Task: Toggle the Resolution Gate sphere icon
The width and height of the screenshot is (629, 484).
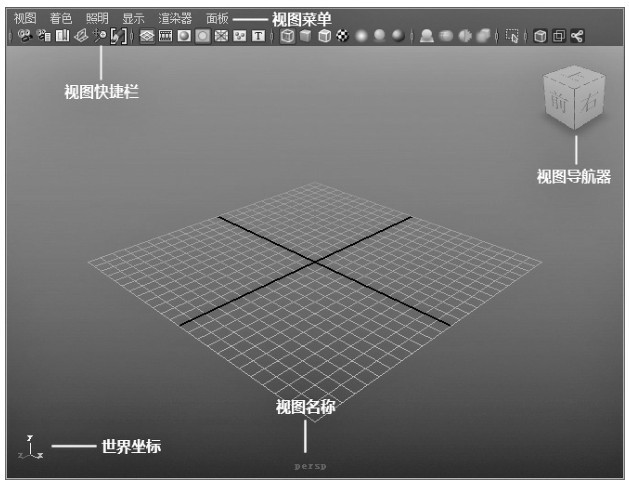Action: coord(184,36)
